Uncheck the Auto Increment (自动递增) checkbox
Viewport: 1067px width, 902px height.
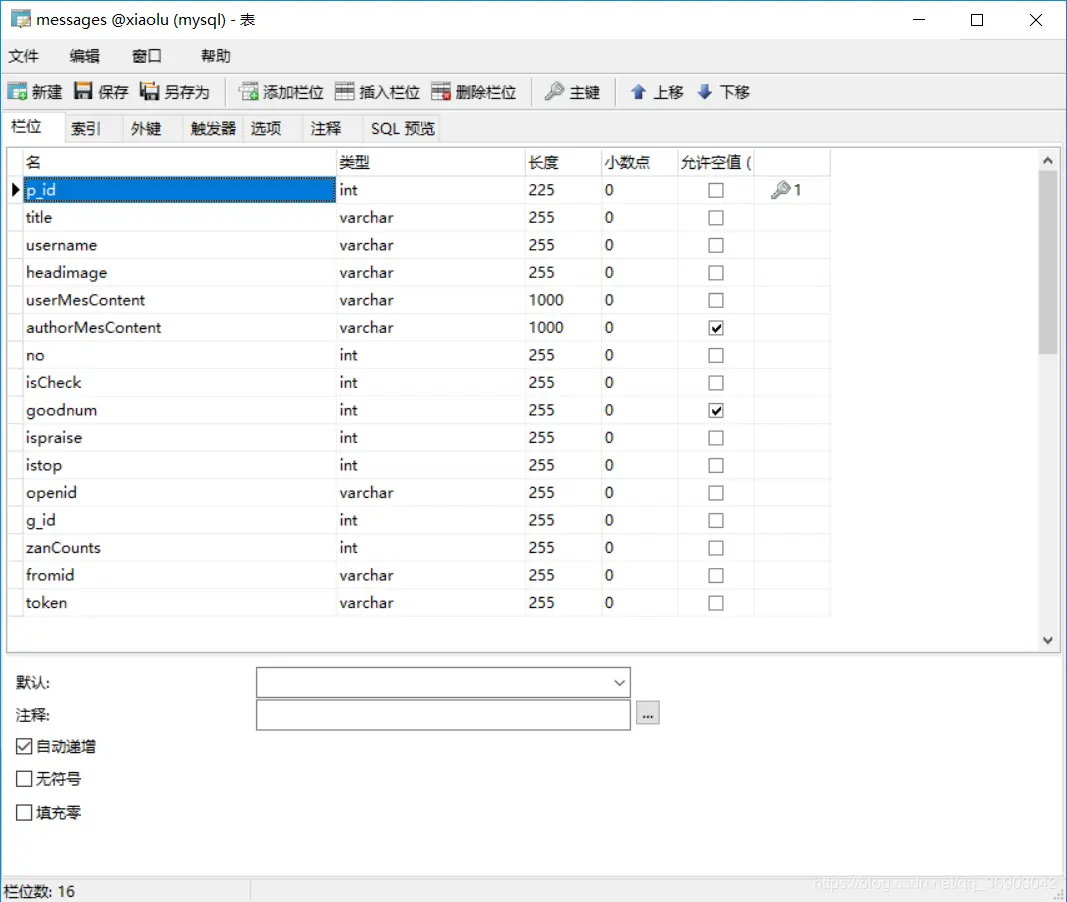(x=24, y=746)
